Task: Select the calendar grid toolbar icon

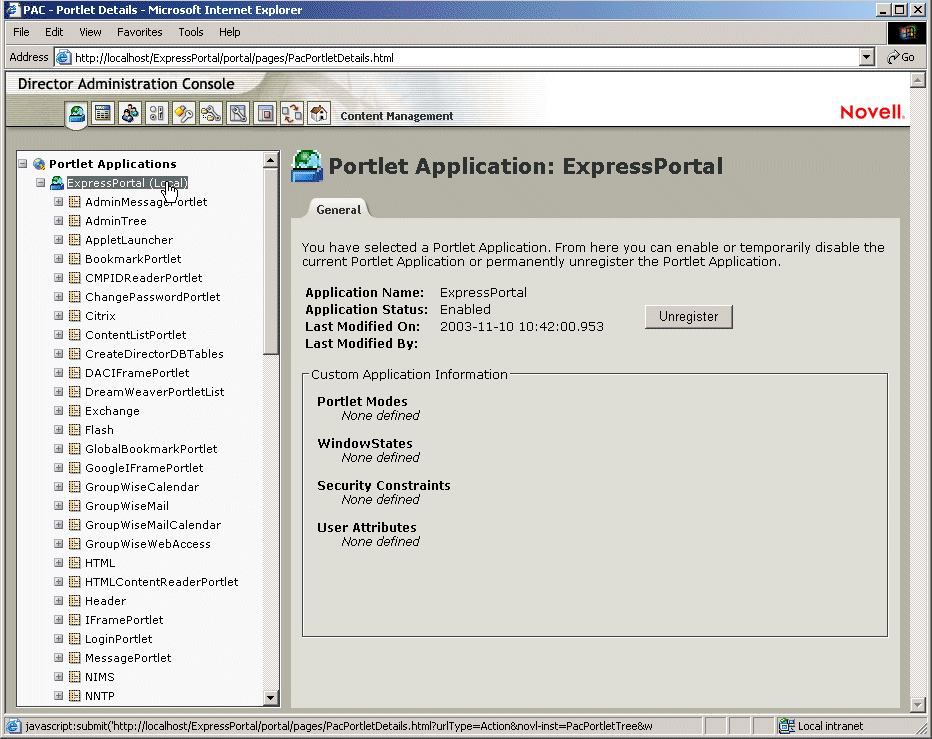Action: point(102,114)
